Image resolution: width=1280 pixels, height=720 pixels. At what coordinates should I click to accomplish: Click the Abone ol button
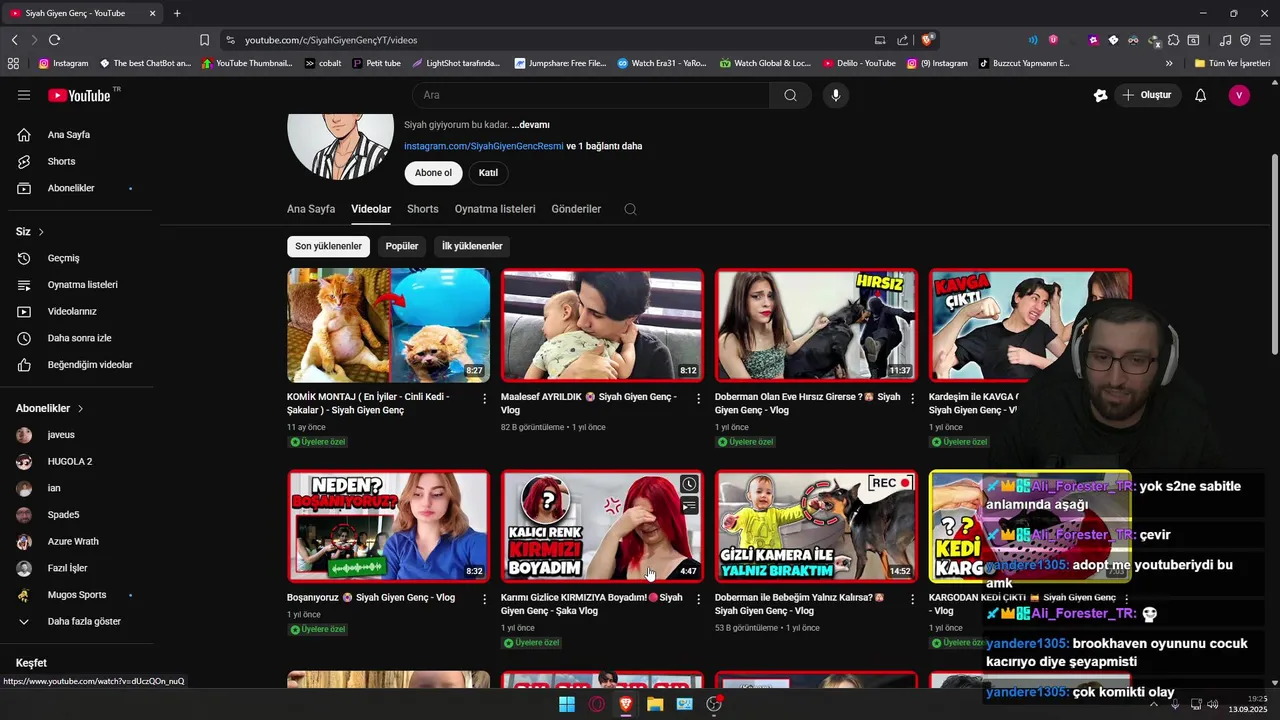tap(433, 173)
